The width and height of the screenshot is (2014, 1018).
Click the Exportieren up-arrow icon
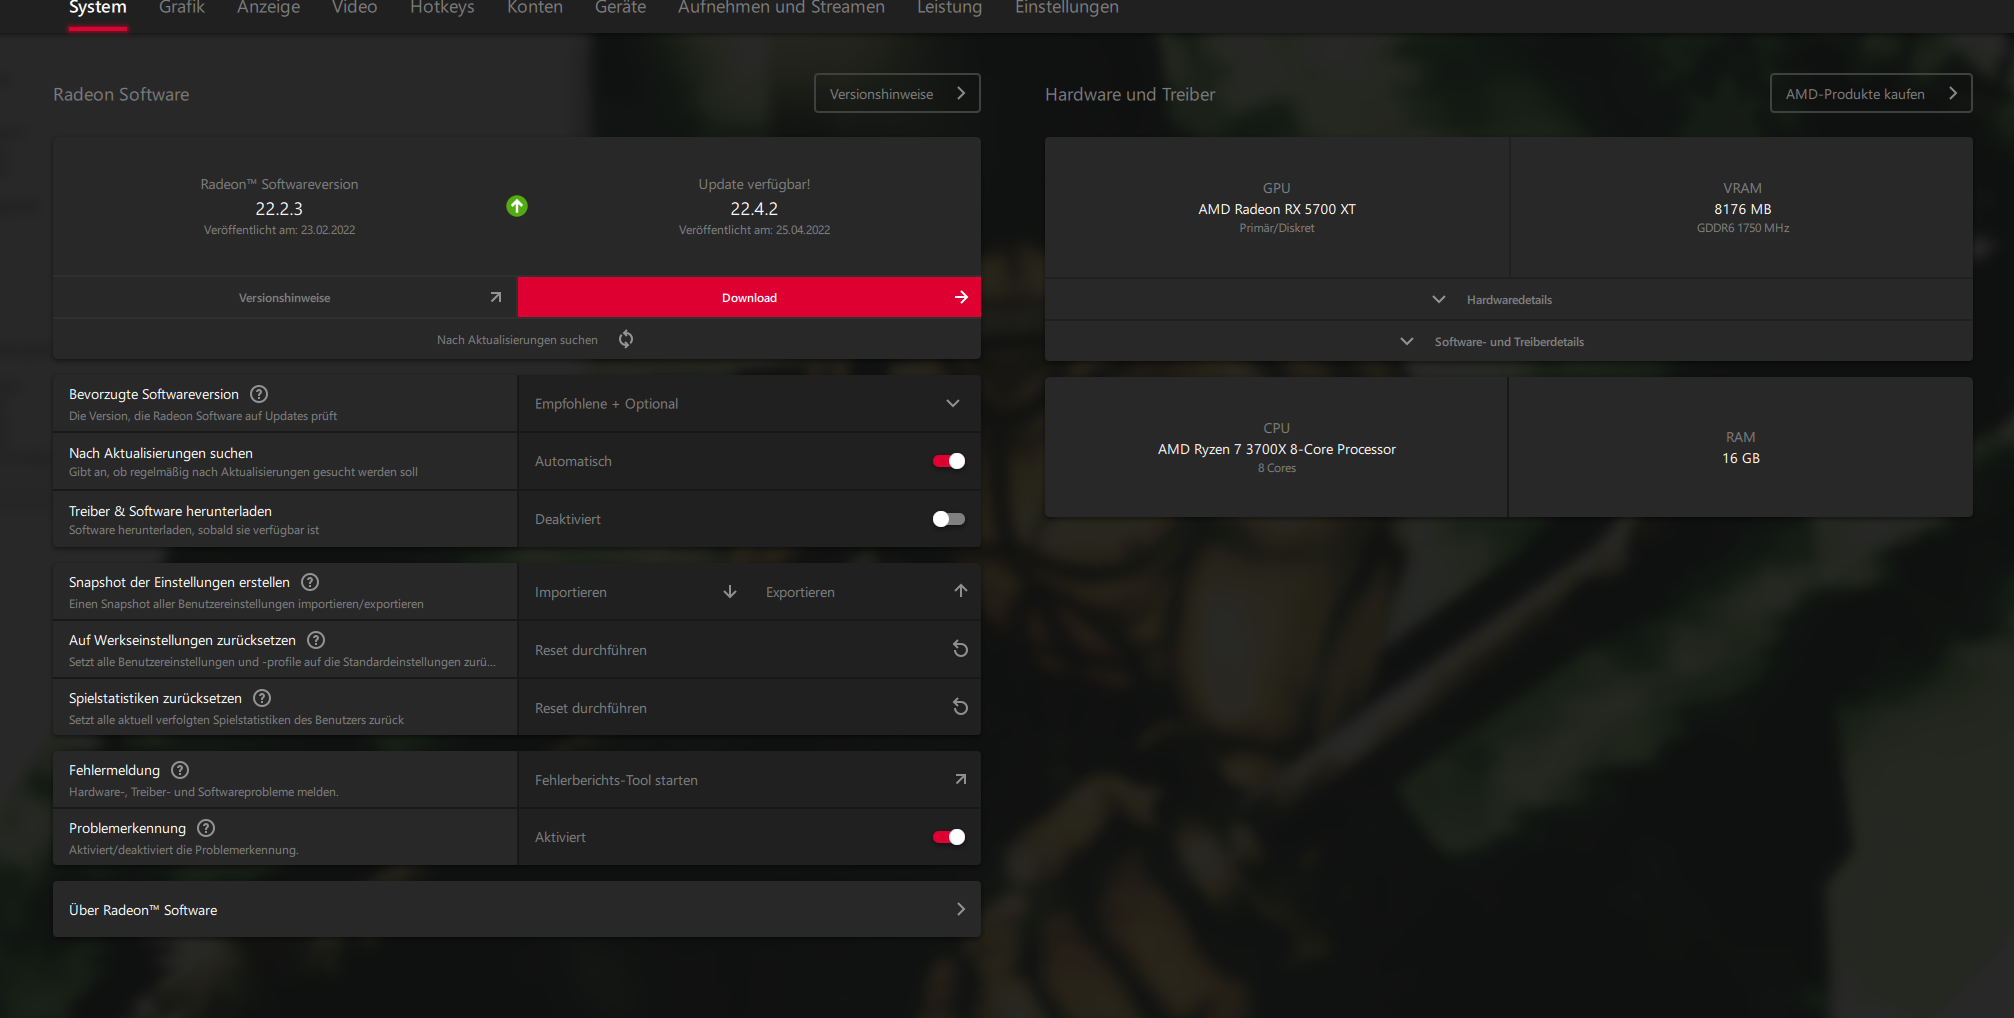[961, 591]
